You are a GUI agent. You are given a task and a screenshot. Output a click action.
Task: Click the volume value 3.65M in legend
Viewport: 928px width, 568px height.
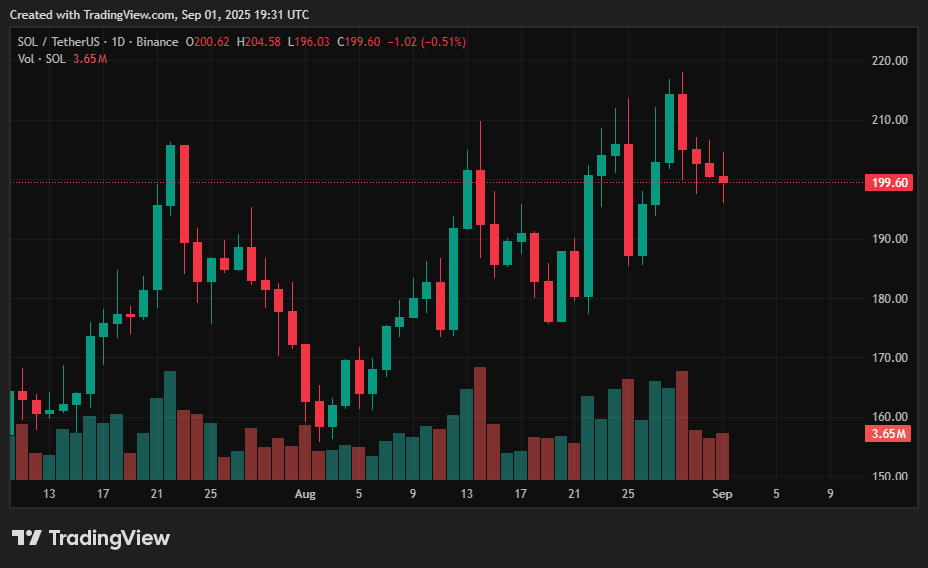tap(90, 59)
